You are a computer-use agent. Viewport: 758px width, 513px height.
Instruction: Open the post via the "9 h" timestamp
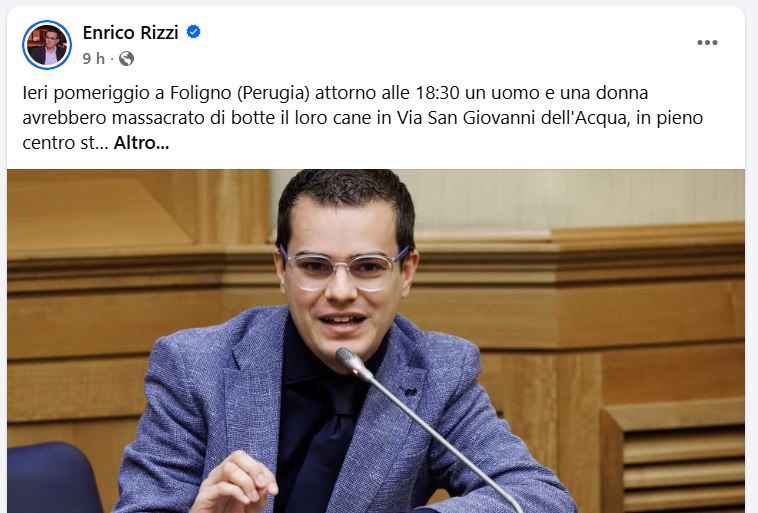[x=93, y=59]
